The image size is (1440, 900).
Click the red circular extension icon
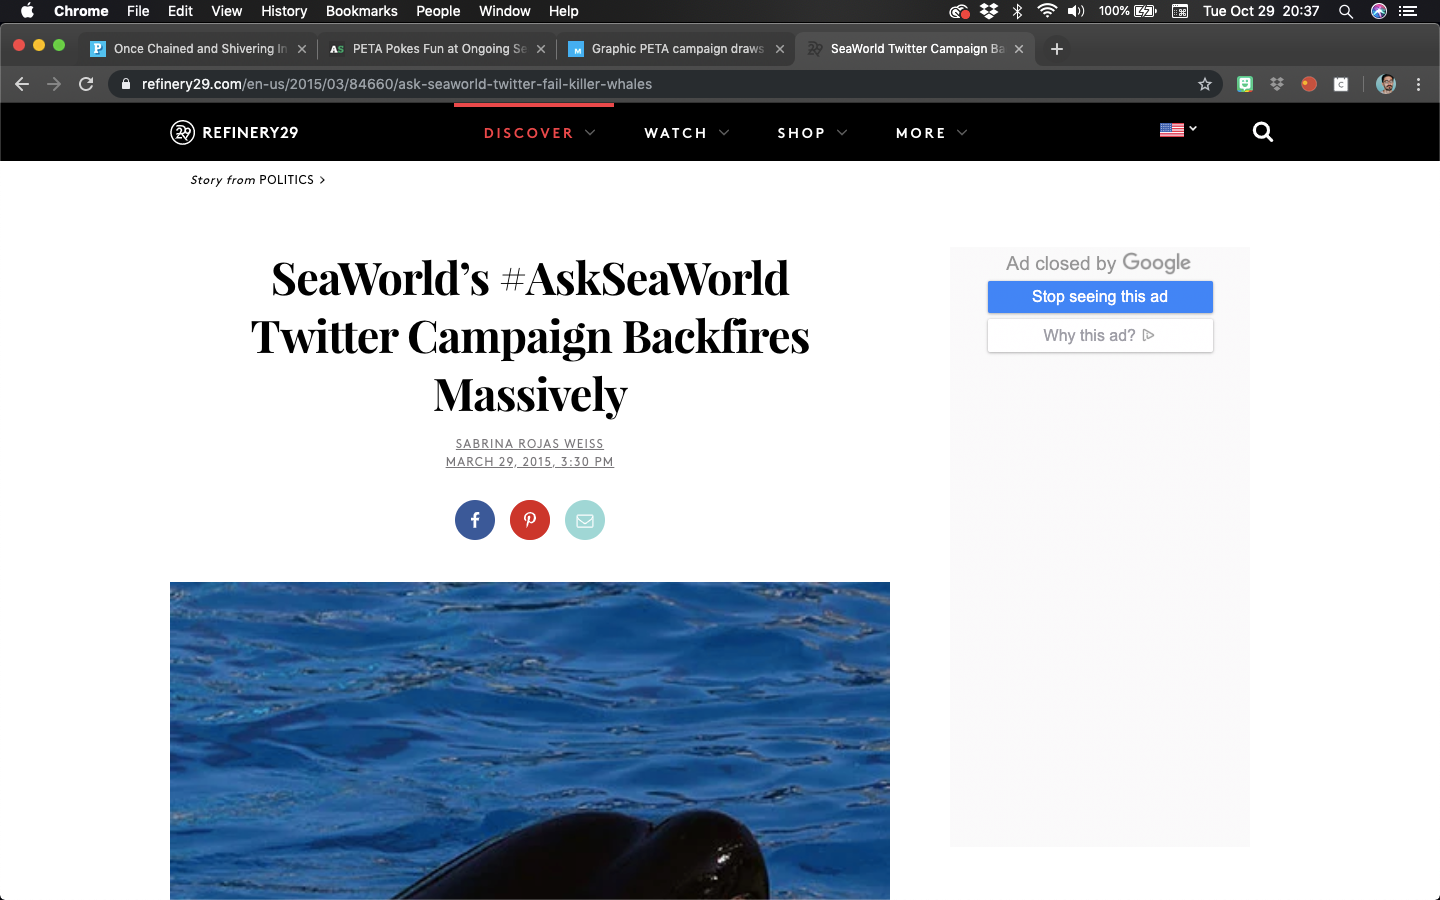(x=1309, y=84)
